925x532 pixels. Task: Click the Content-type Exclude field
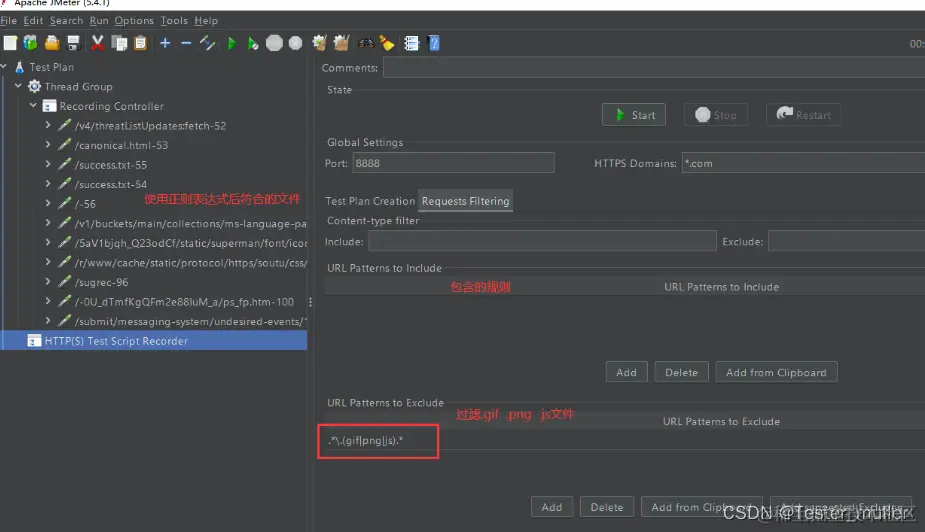847,241
